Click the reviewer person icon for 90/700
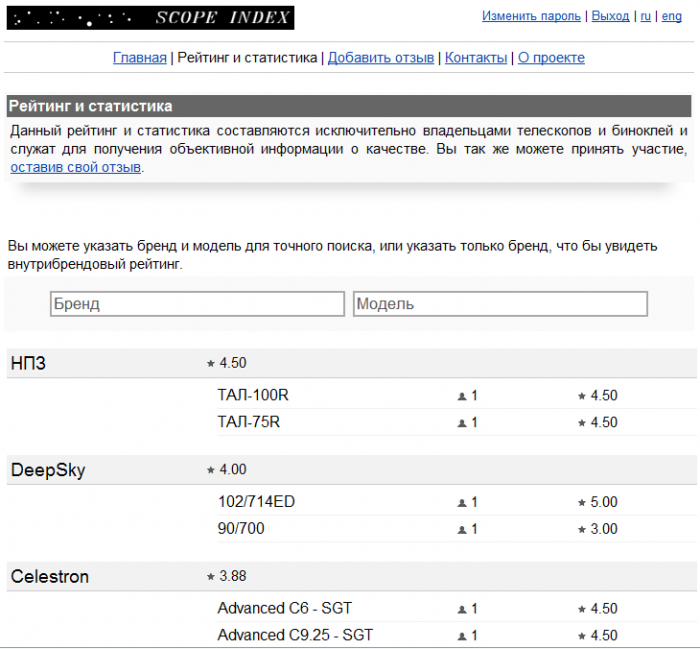 pos(462,529)
